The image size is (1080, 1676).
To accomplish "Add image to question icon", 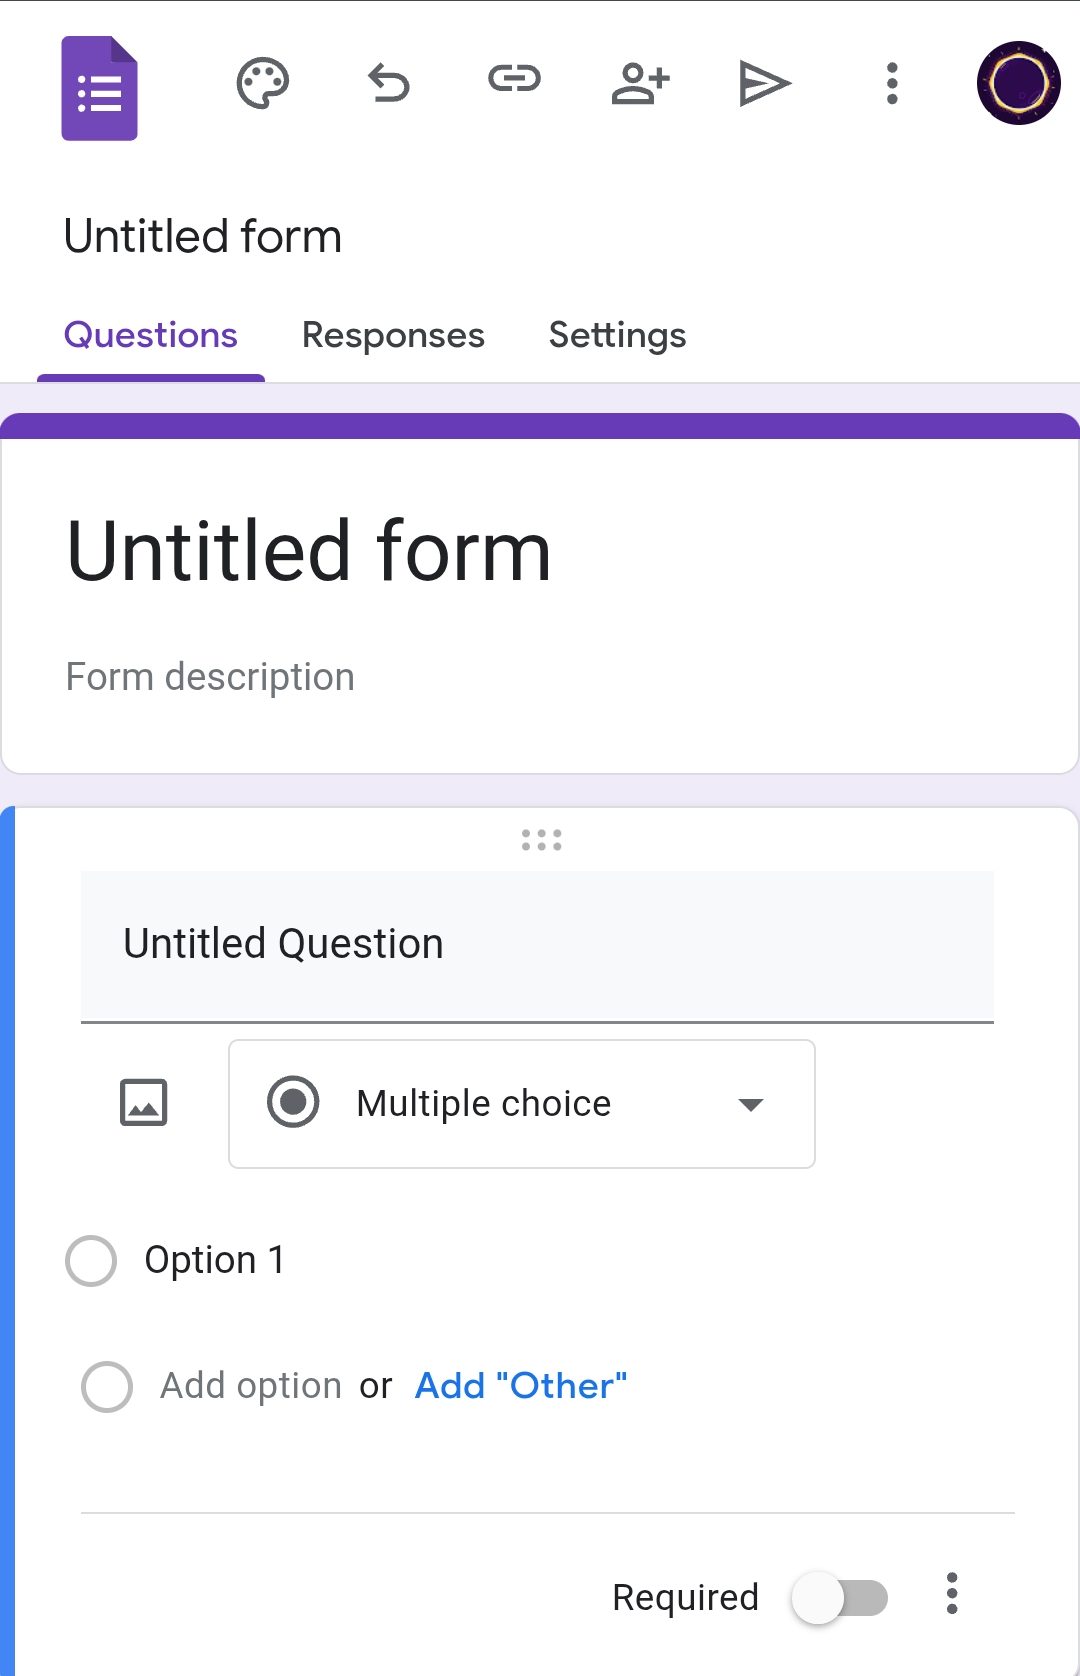I will coord(143,1103).
